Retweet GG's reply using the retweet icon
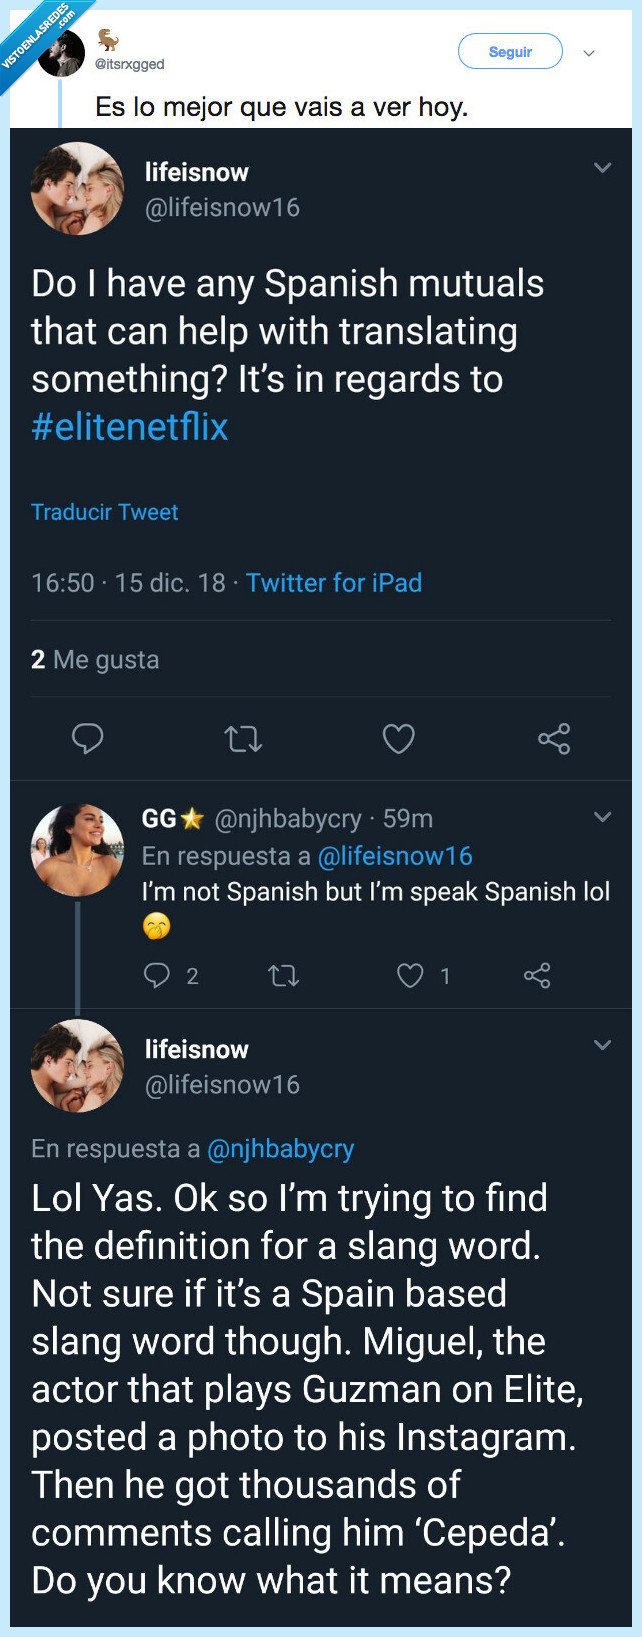This screenshot has height=1637, width=642. click(x=283, y=975)
